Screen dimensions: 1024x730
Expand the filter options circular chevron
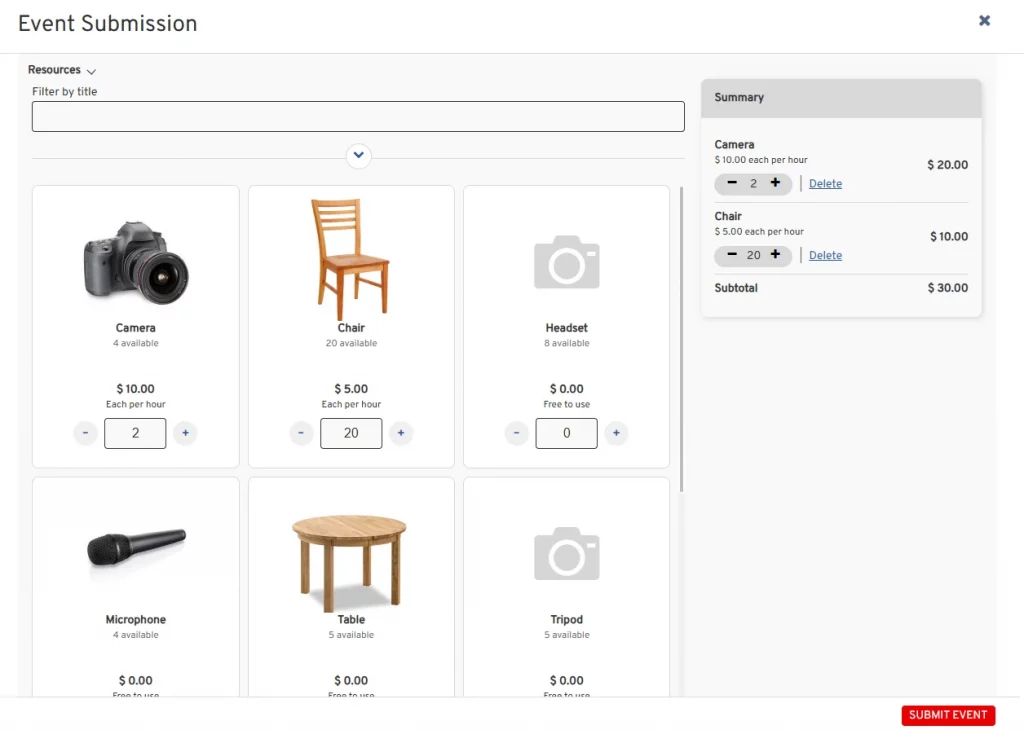359,155
